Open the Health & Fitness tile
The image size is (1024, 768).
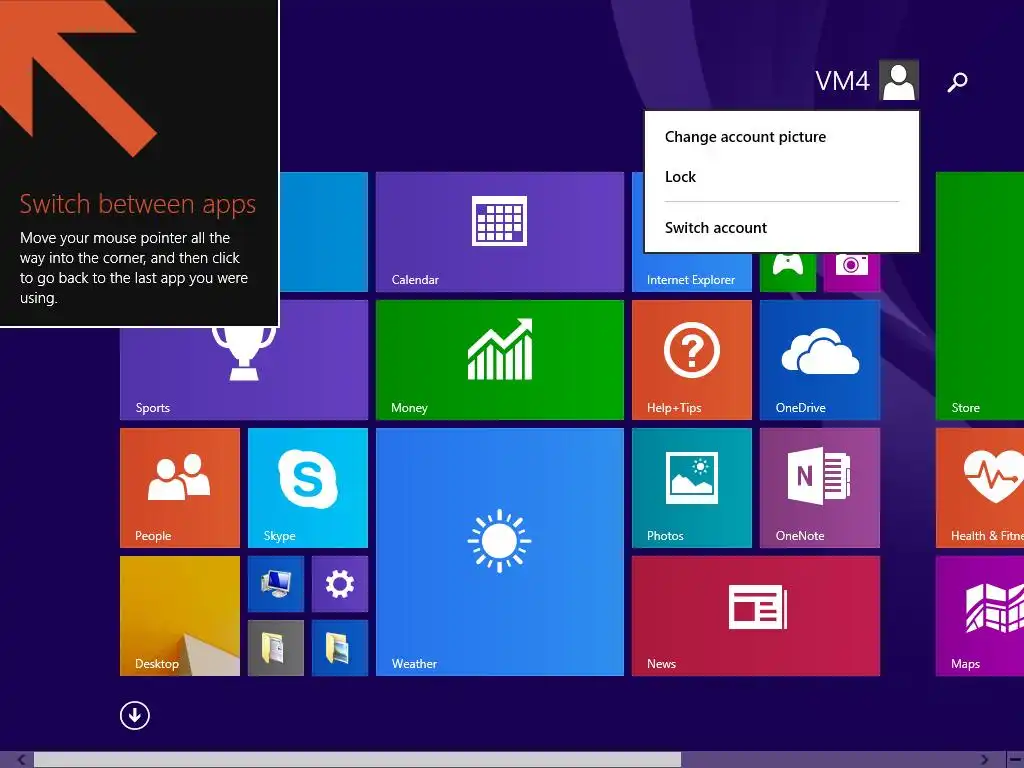tap(980, 488)
